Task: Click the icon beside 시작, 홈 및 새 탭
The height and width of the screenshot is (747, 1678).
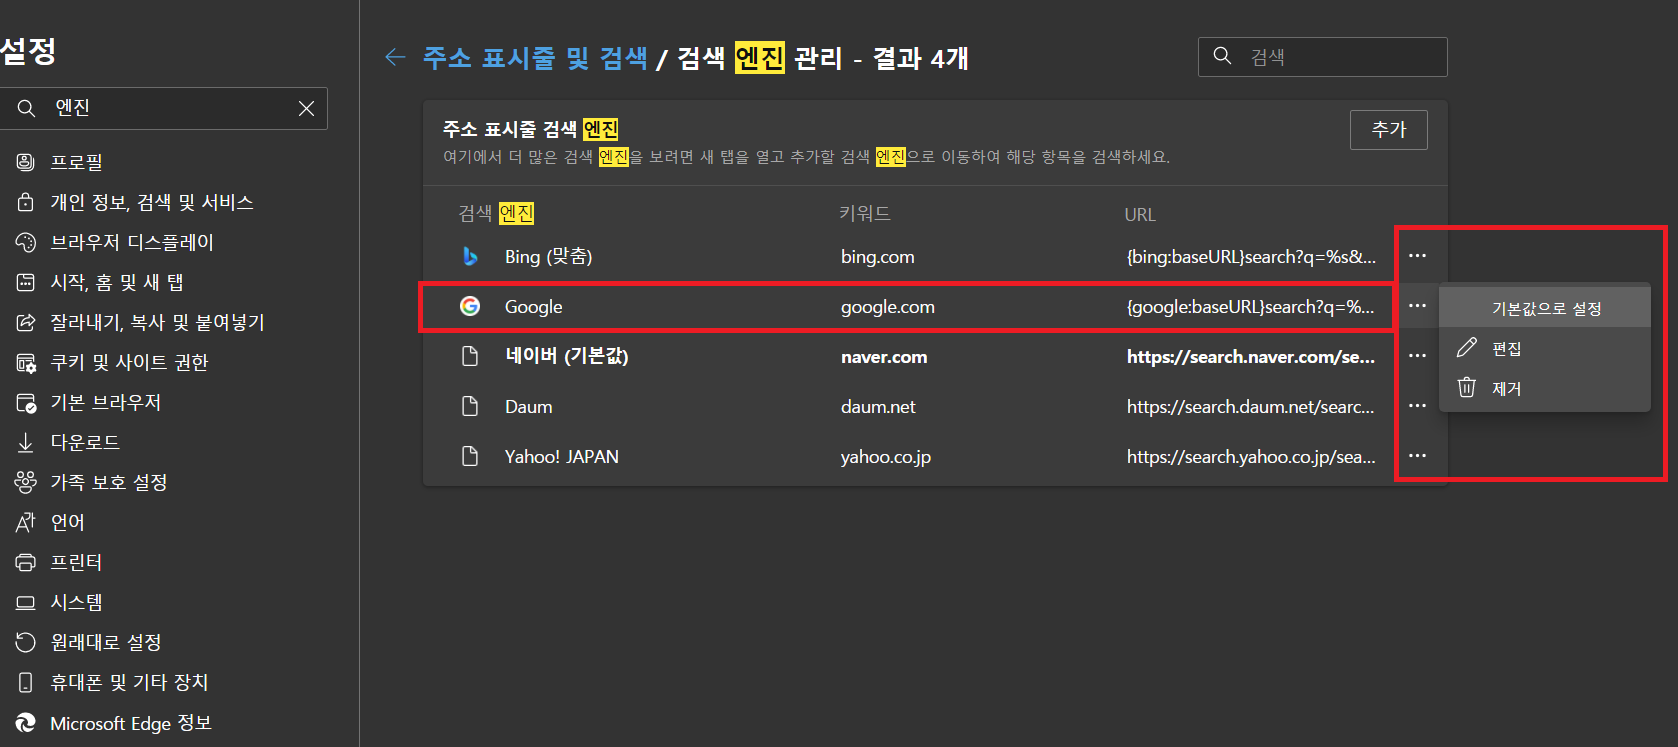Action: (x=26, y=282)
